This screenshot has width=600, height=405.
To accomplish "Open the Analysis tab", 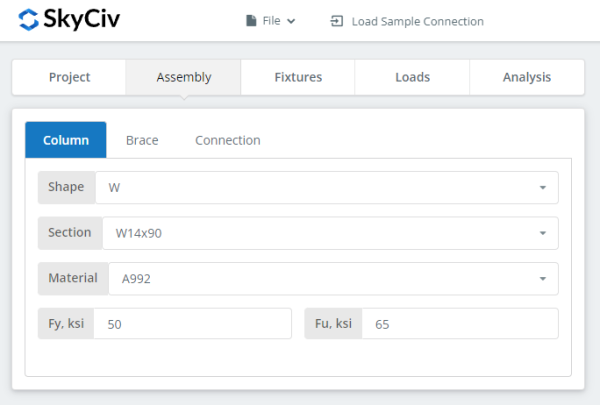I will 527,77.
